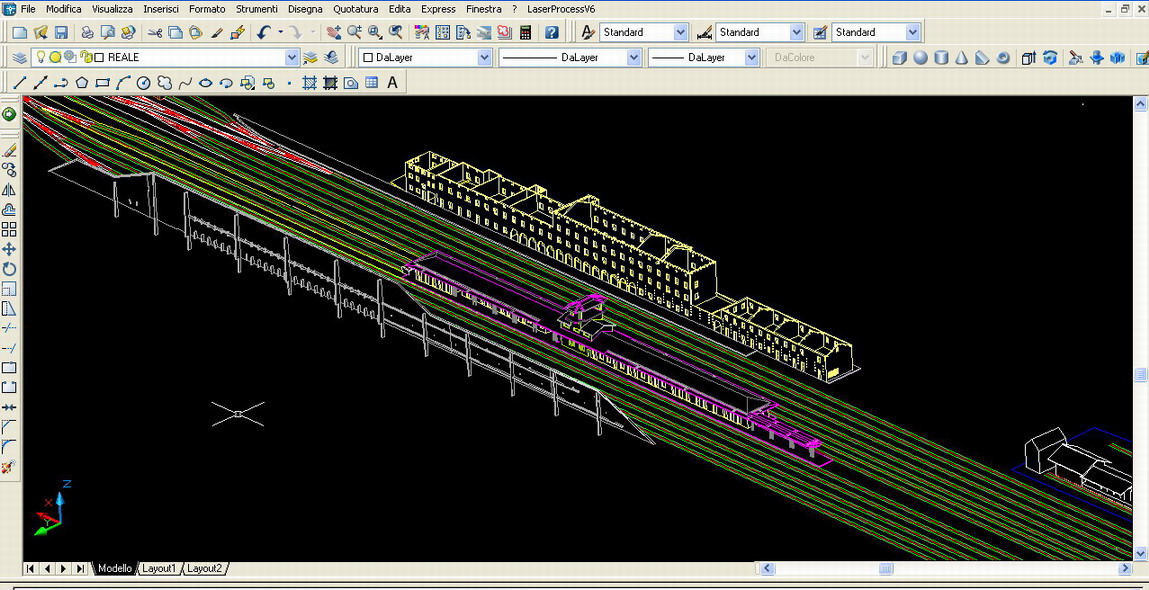Expand the REALE layer dropdown list
This screenshot has height=590, width=1149.
292,58
